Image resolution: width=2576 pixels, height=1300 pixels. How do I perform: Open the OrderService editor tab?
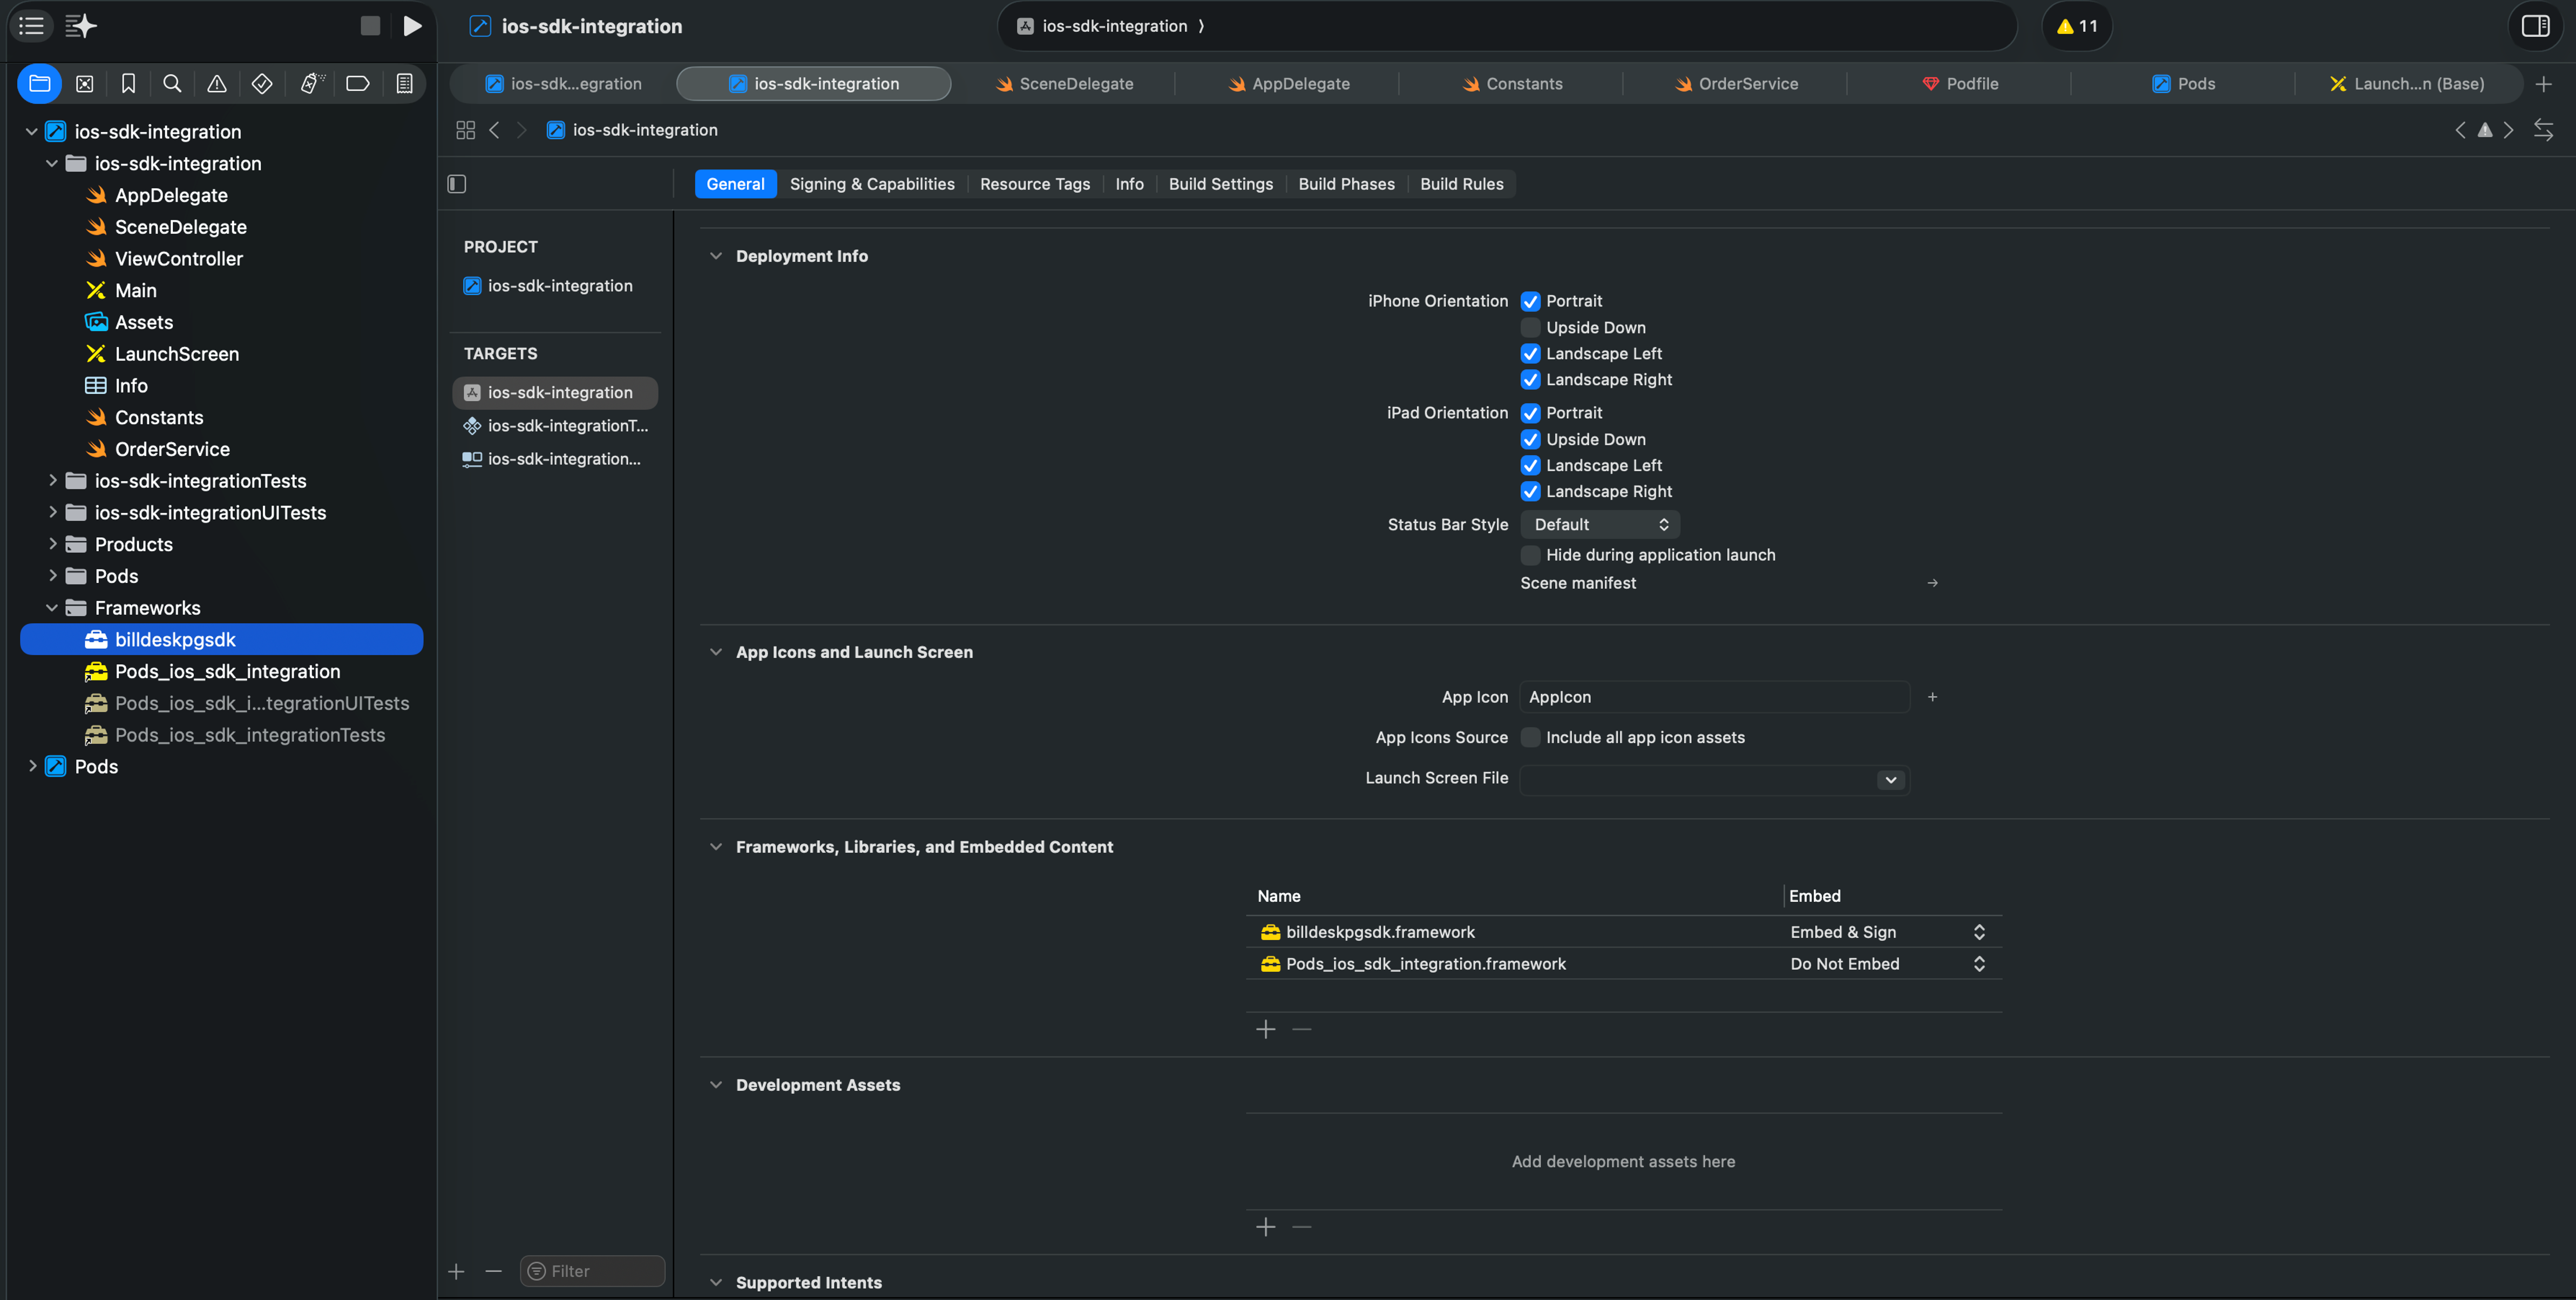point(1736,84)
